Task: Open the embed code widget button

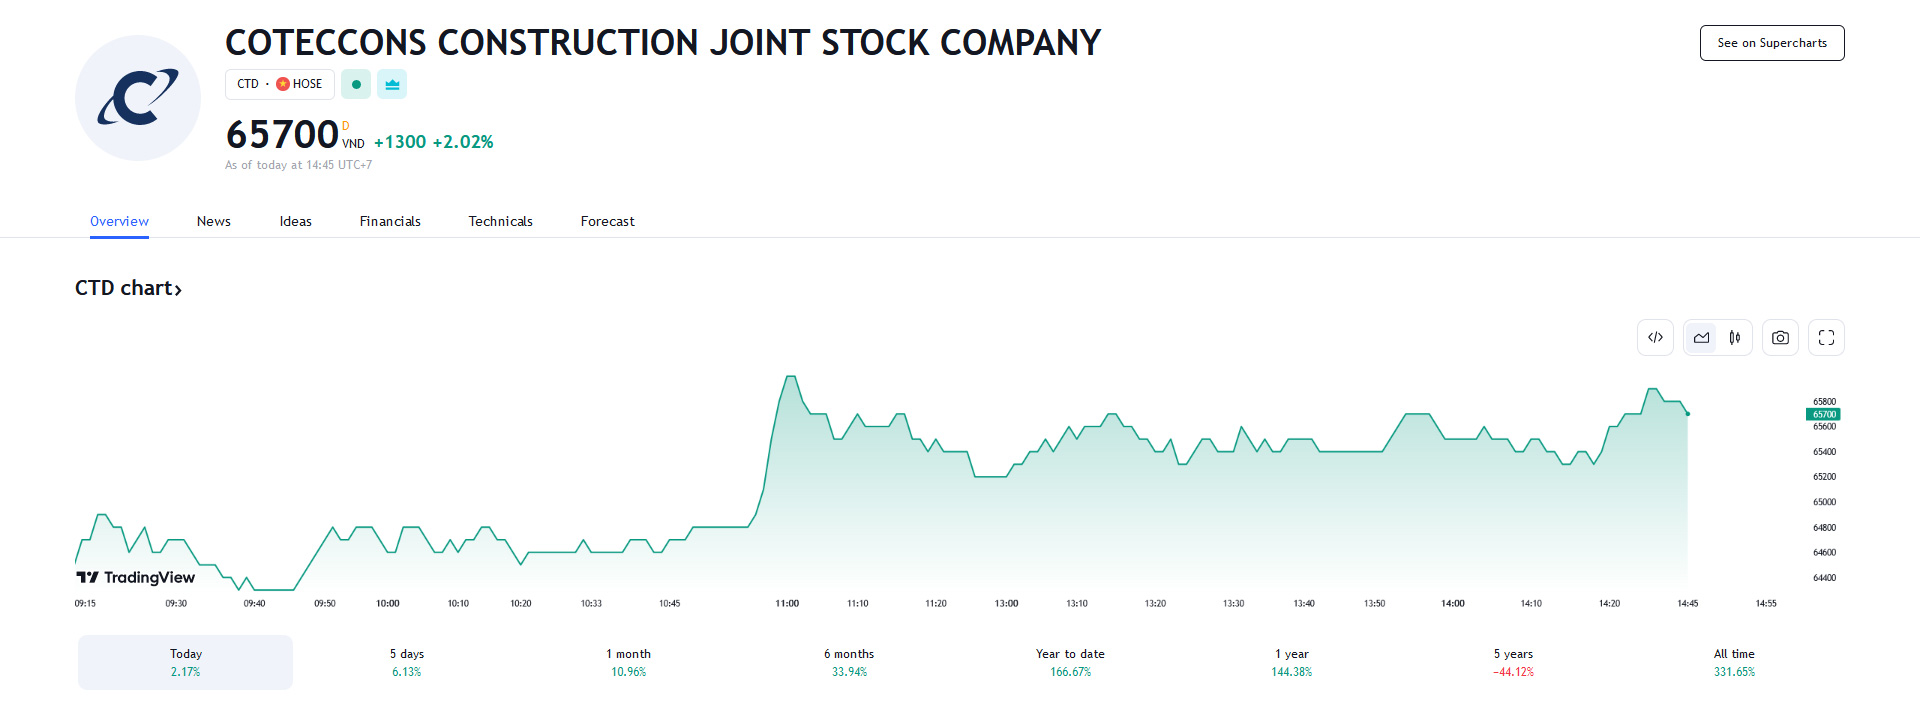Action: click(x=1655, y=338)
